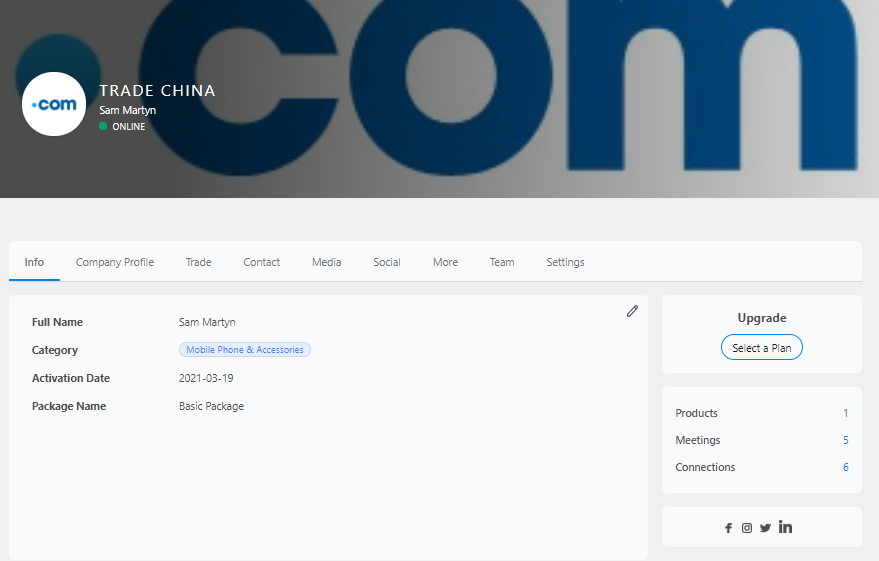Open the LinkedIn social icon

click(x=785, y=527)
